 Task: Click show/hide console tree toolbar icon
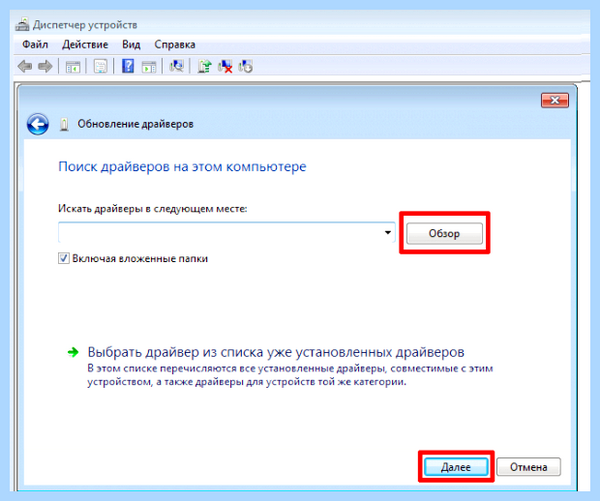(x=73, y=67)
